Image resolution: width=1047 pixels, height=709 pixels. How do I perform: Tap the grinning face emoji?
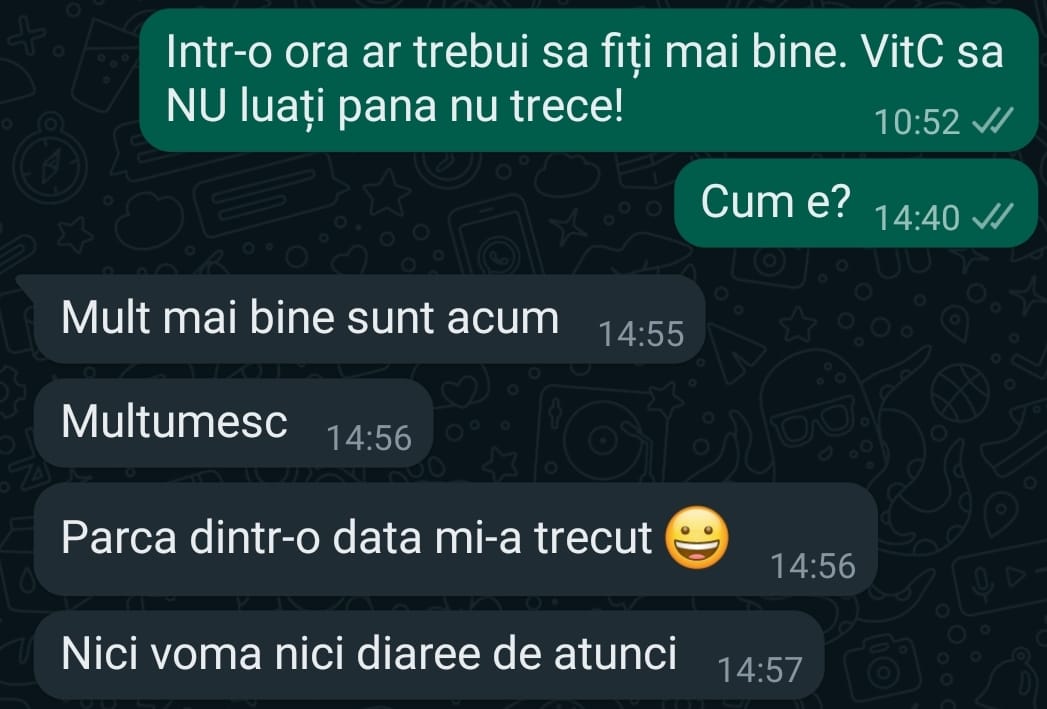[x=696, y=537]
